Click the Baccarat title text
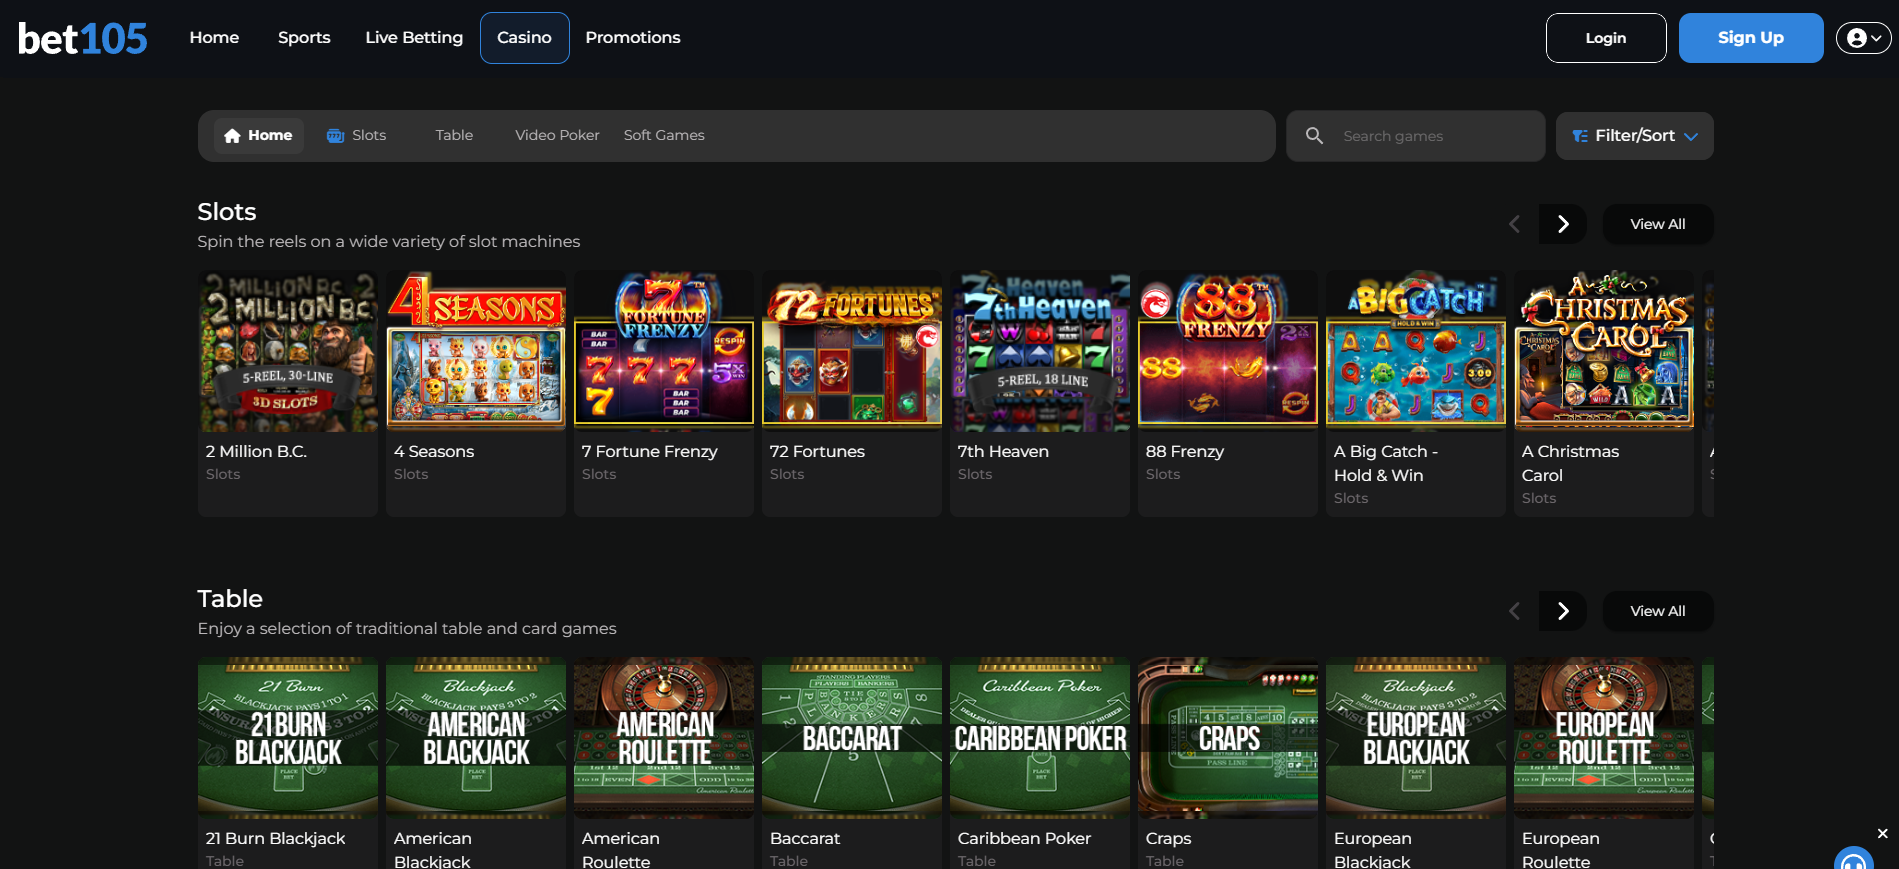The height and width of the screenshot is (869, 1899). pyautogui.click(x=805, y=838)
